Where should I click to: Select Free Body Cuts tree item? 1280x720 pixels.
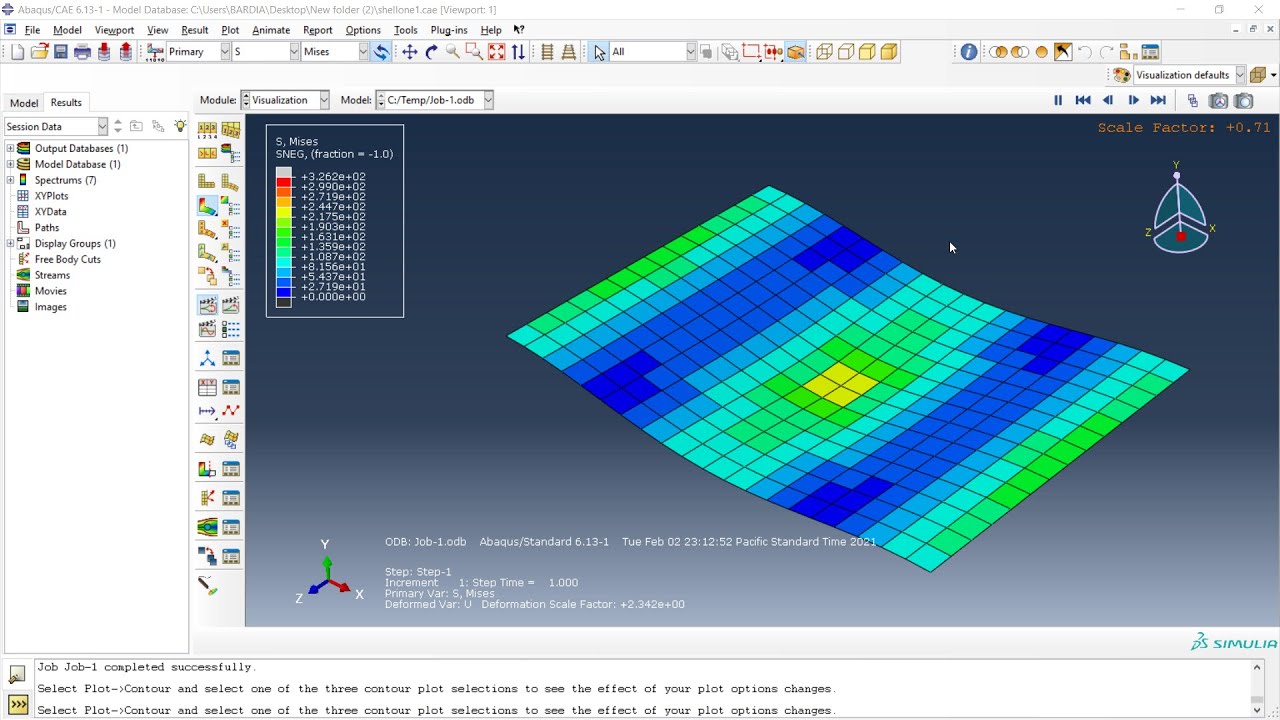click(67, 259)
